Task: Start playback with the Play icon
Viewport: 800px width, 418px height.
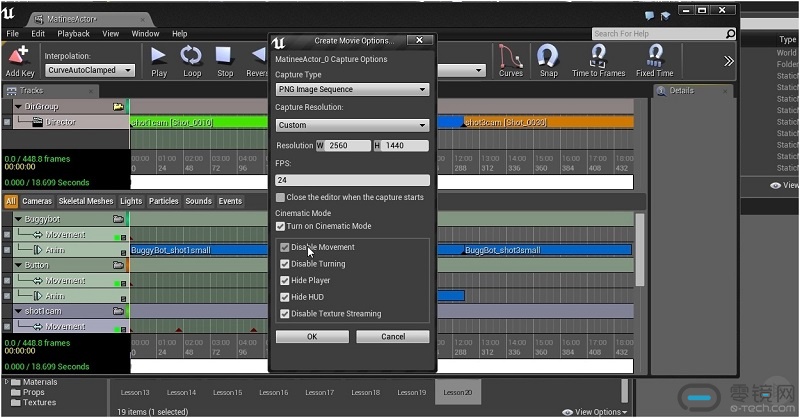Action: (159, 55)
